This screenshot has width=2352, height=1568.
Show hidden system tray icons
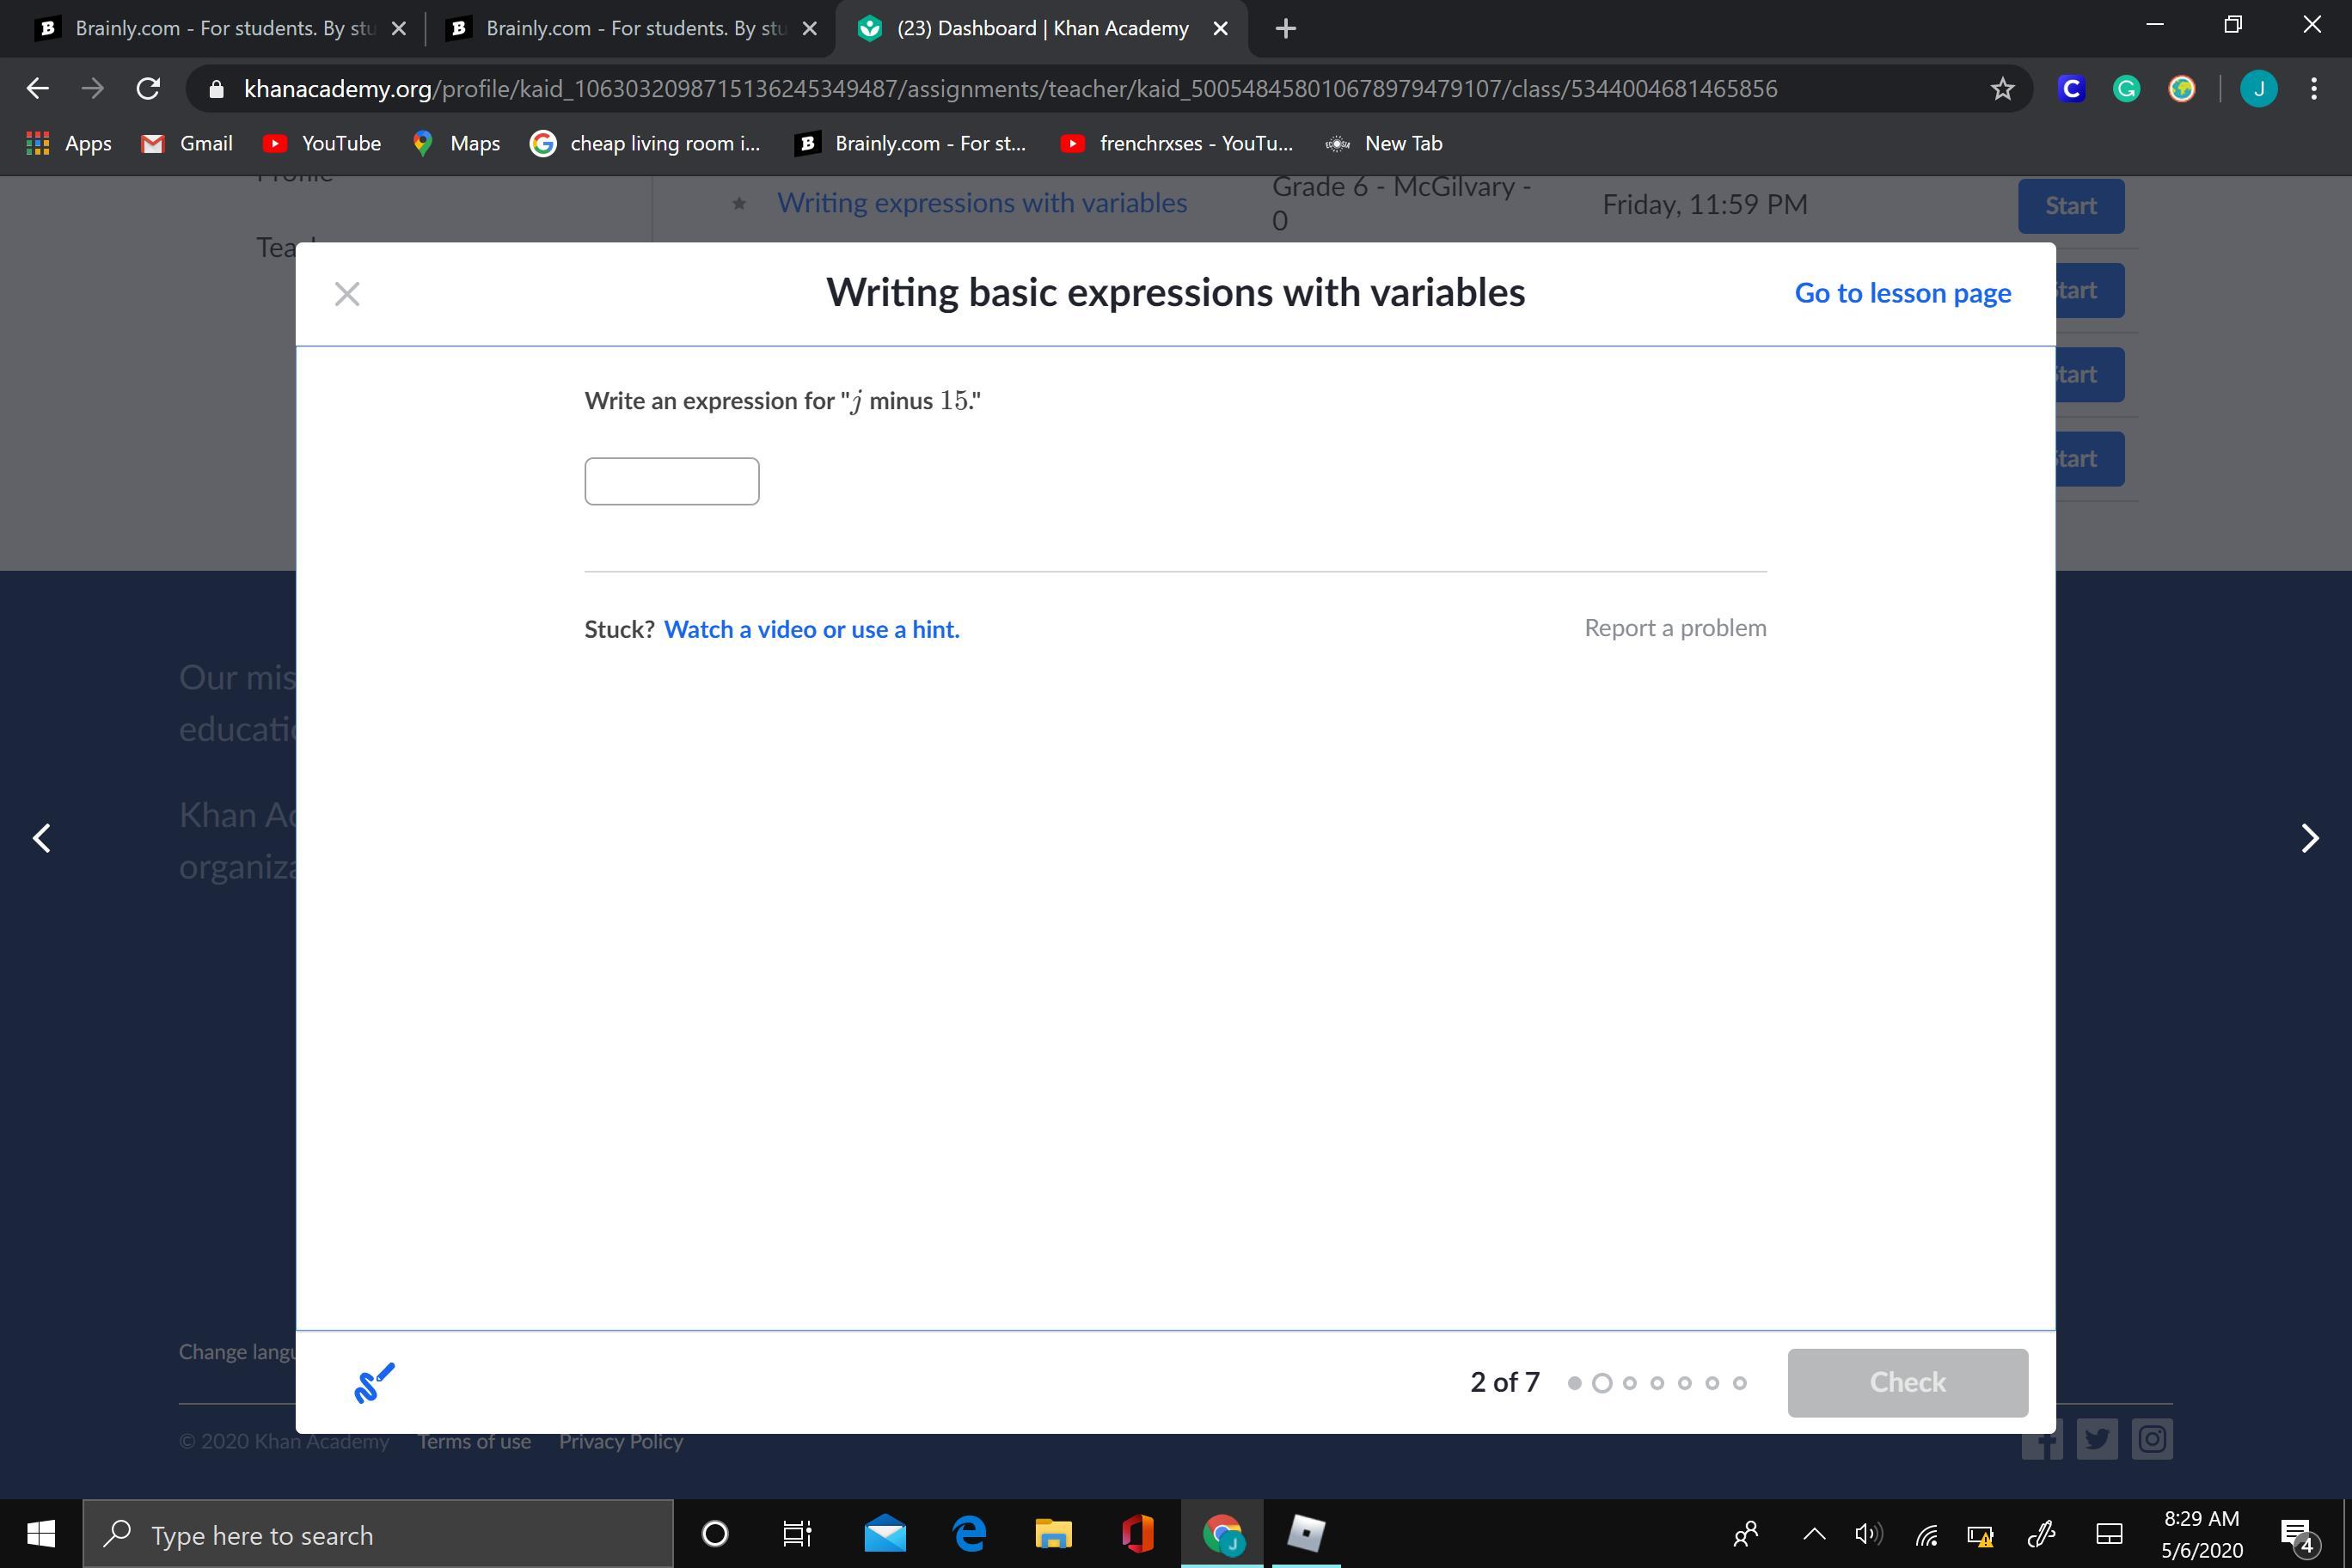(1814, 1533)
